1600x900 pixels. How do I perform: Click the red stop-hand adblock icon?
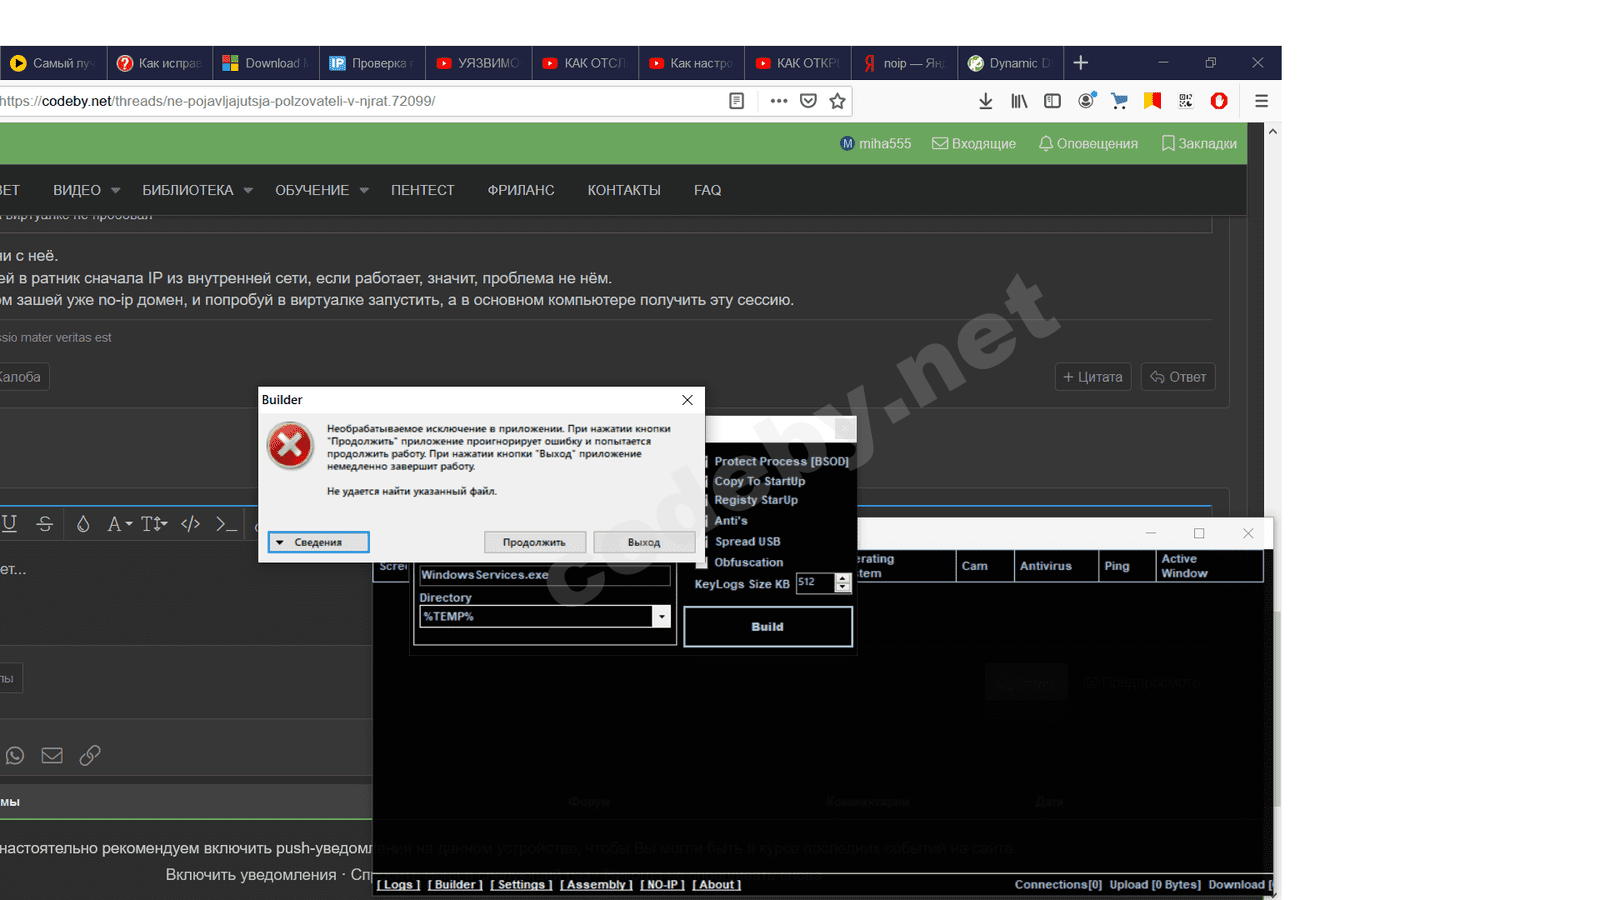point(1219,101)
